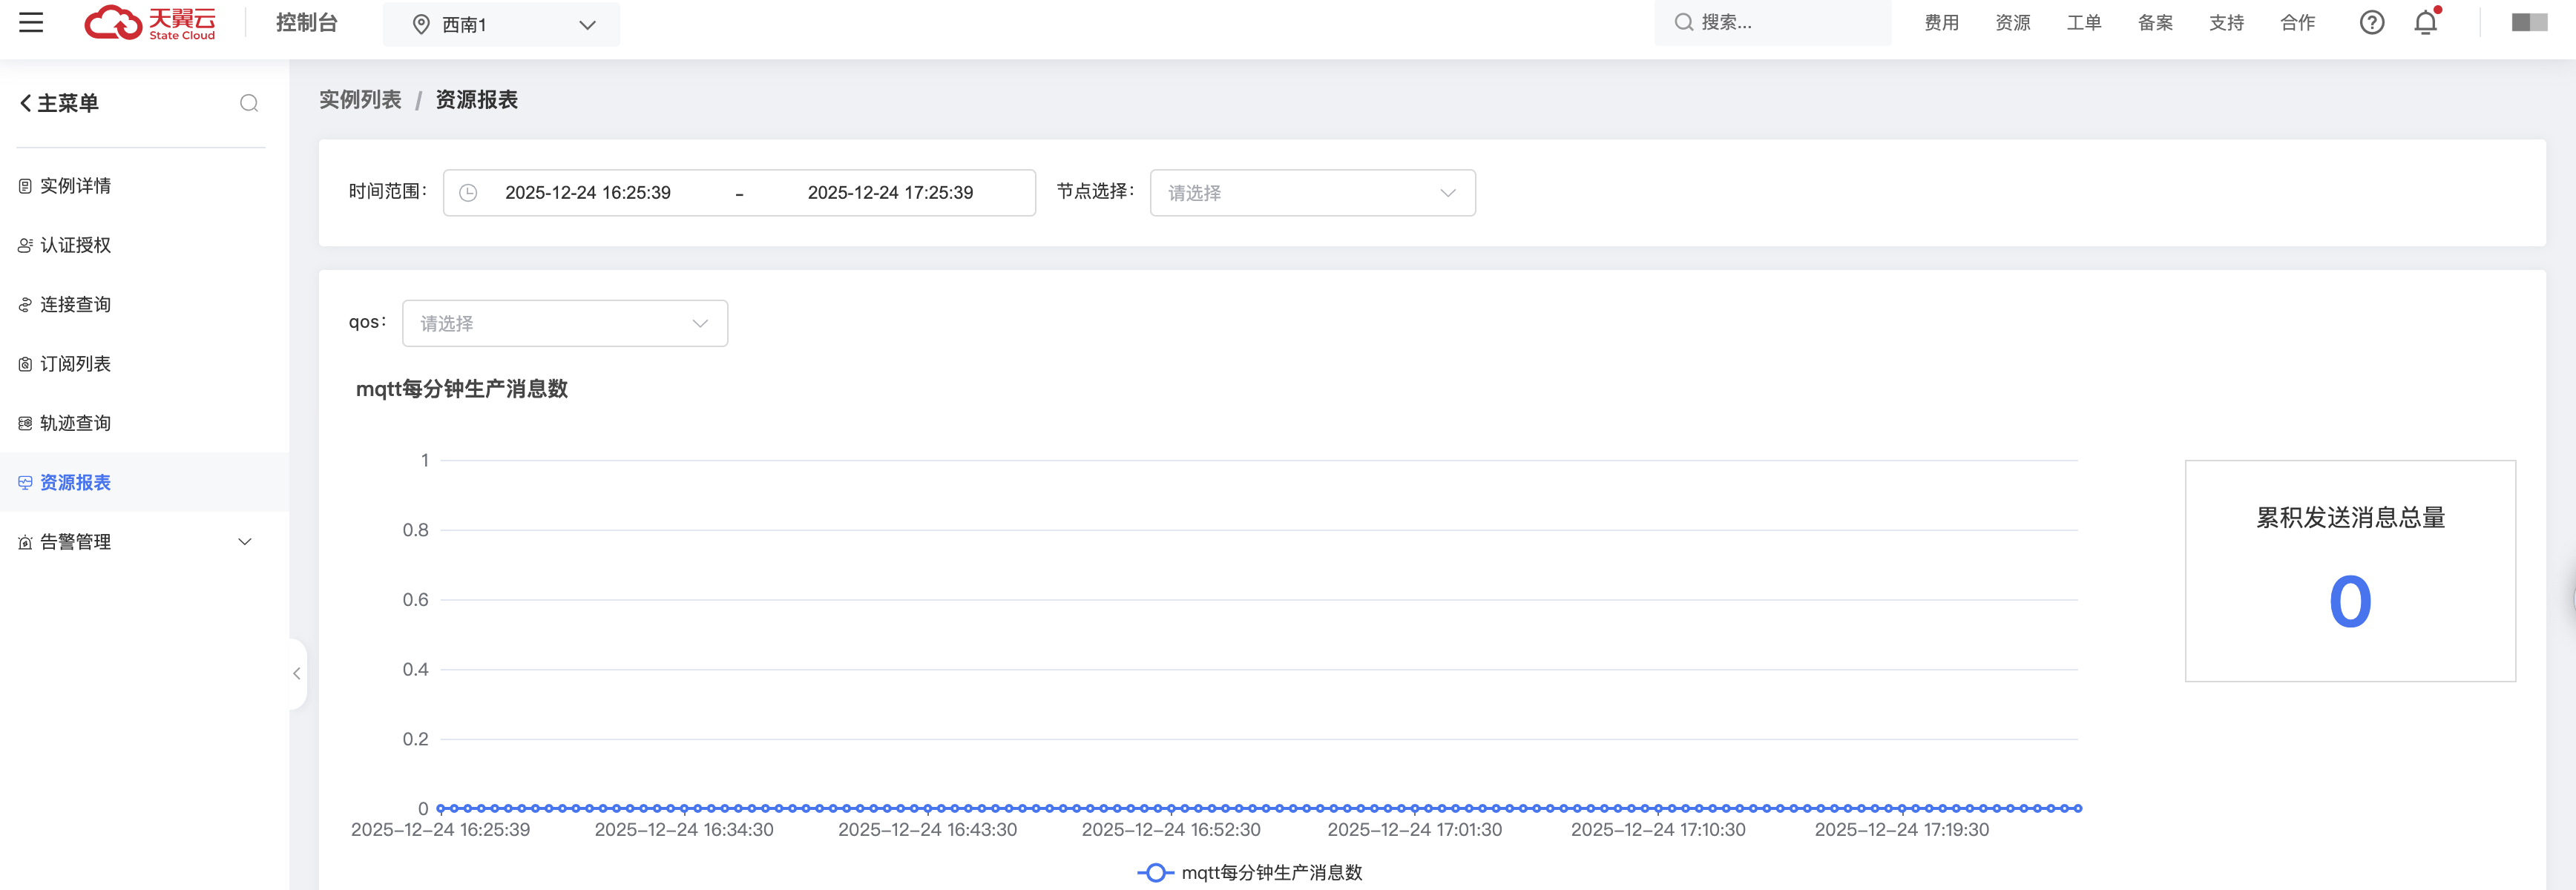Select 订阅列表 in the sidebar

[75, 364]
